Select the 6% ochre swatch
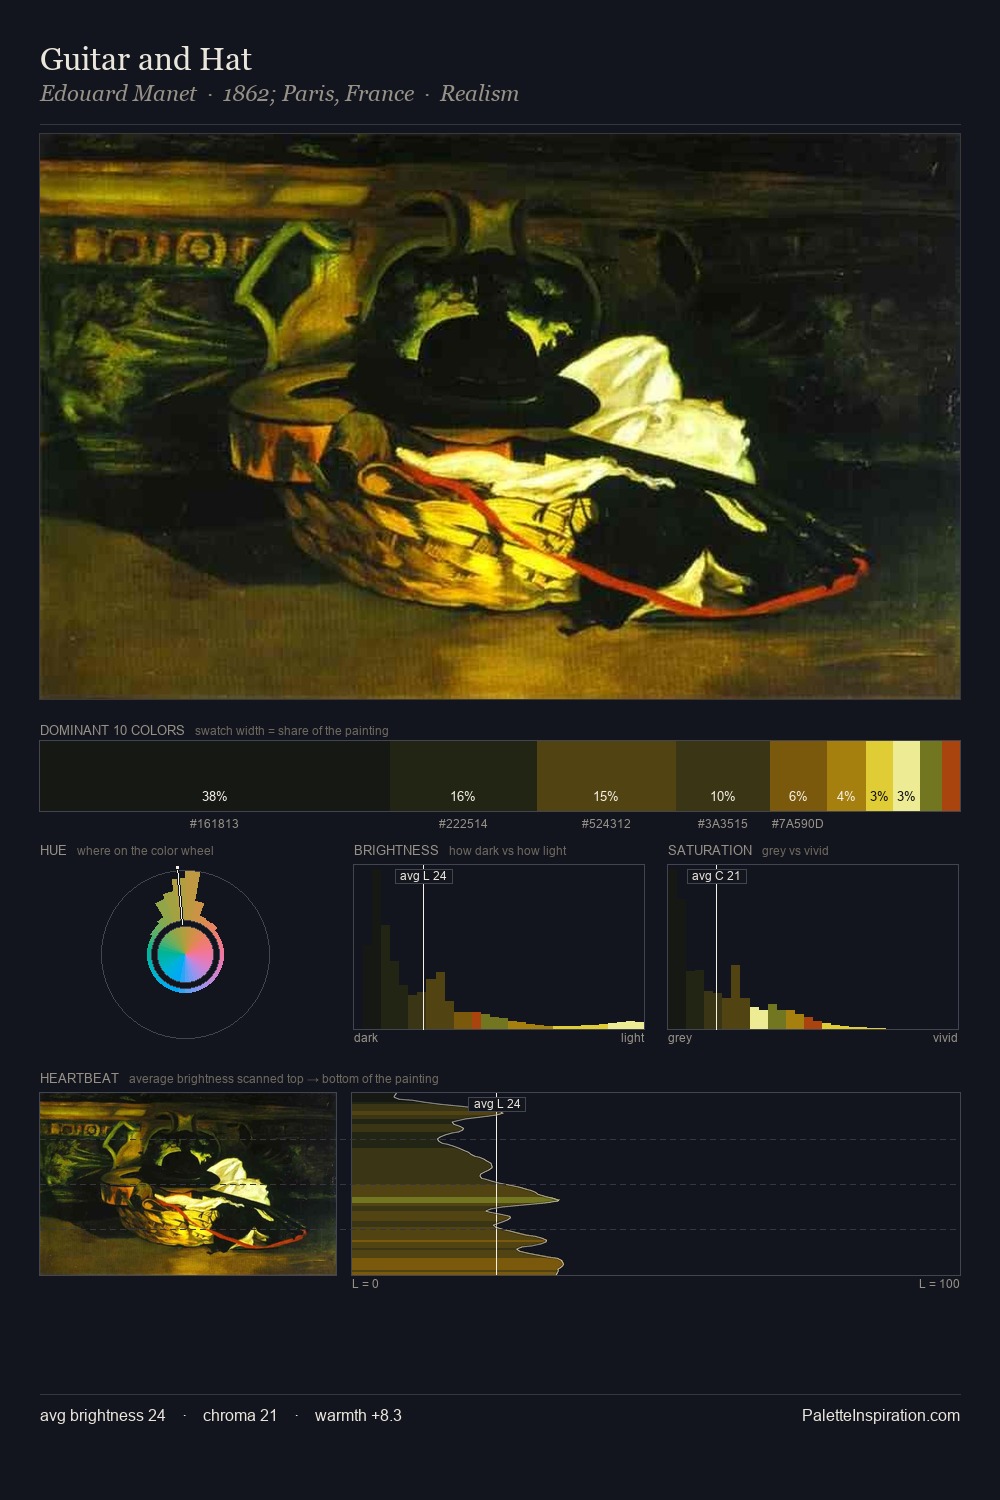 (798, 776)
